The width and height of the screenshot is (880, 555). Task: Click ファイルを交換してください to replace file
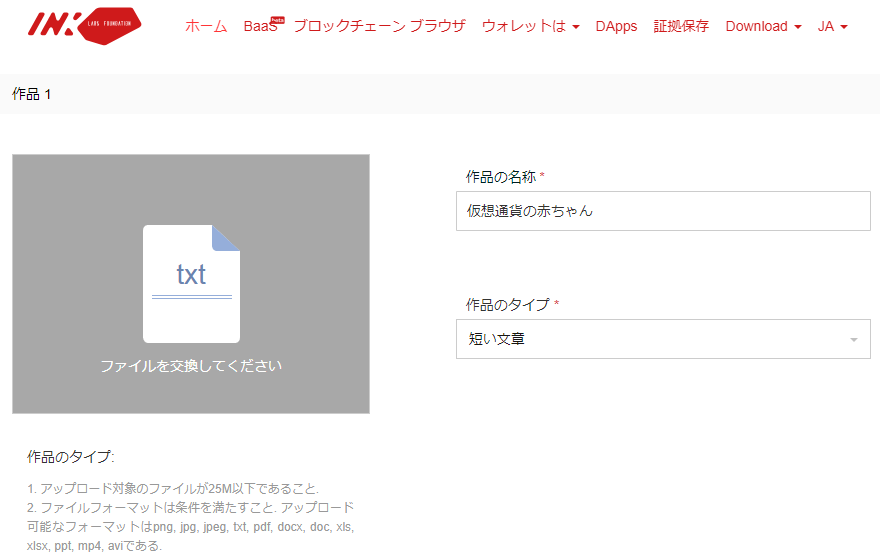point(191,366)
